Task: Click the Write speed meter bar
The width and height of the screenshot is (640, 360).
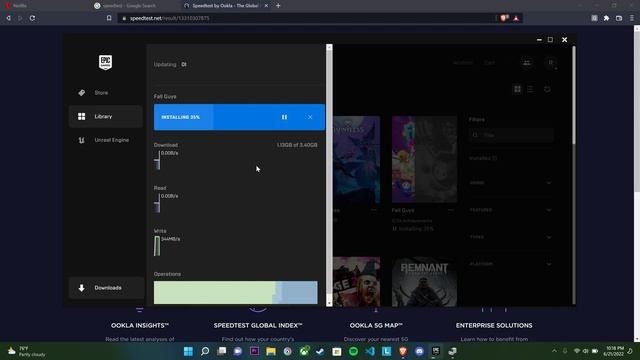Action: pos(157,246)
